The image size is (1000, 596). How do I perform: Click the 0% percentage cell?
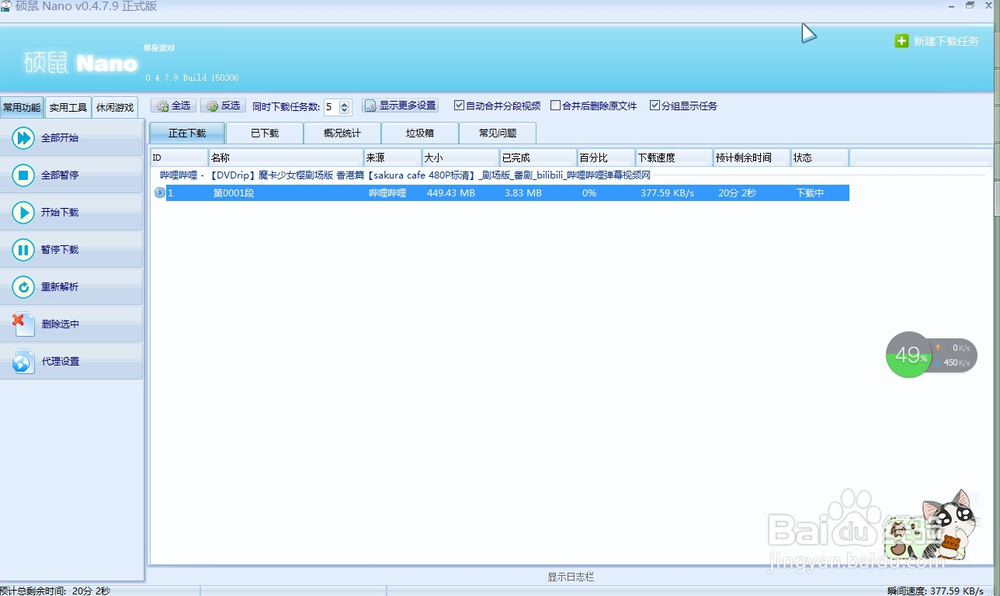pyautogui.click(x=589, y=193)
